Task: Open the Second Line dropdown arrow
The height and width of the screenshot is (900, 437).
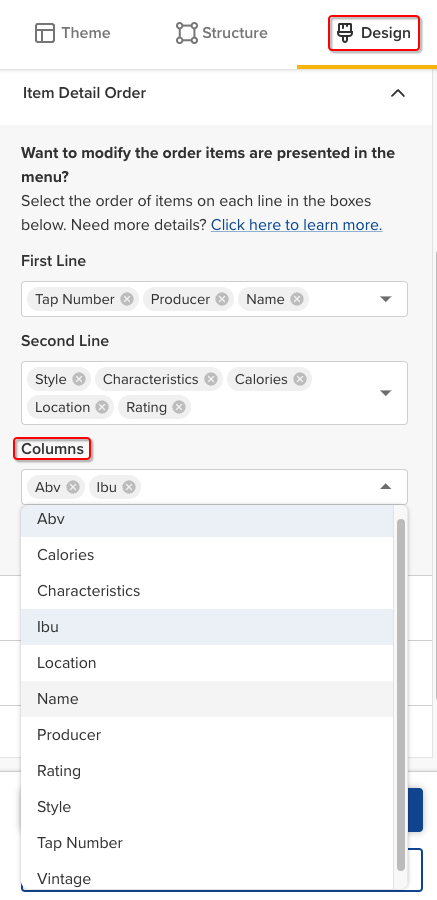Action: coord(386,393)
